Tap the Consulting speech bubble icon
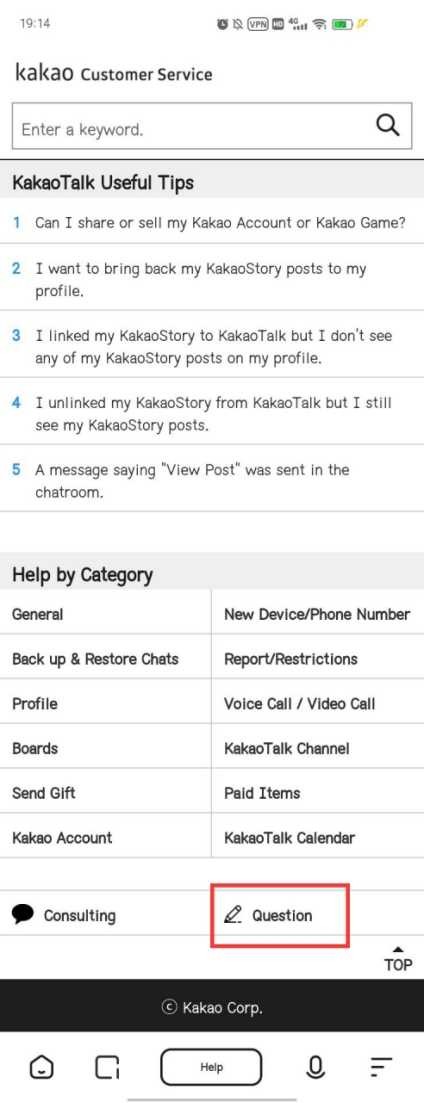 coord(23,914)
